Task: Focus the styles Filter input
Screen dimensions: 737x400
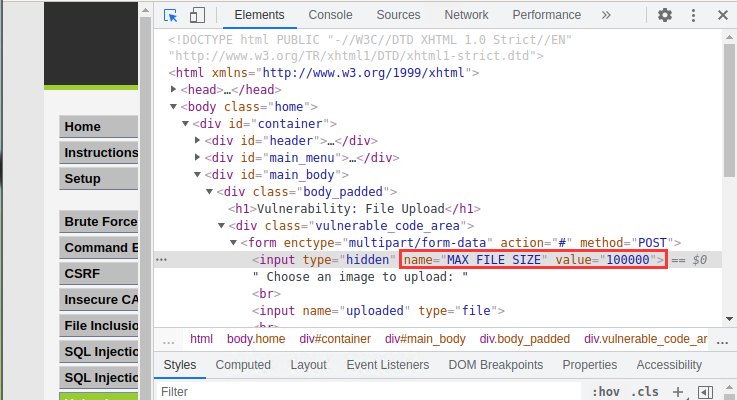Action: click(369, 392)
